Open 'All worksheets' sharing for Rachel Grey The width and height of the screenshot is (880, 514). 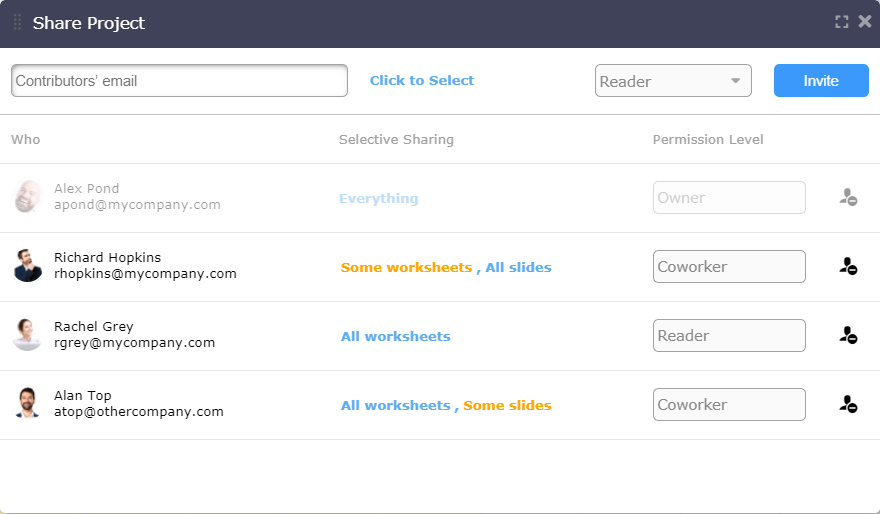click(x=396, y=337)
